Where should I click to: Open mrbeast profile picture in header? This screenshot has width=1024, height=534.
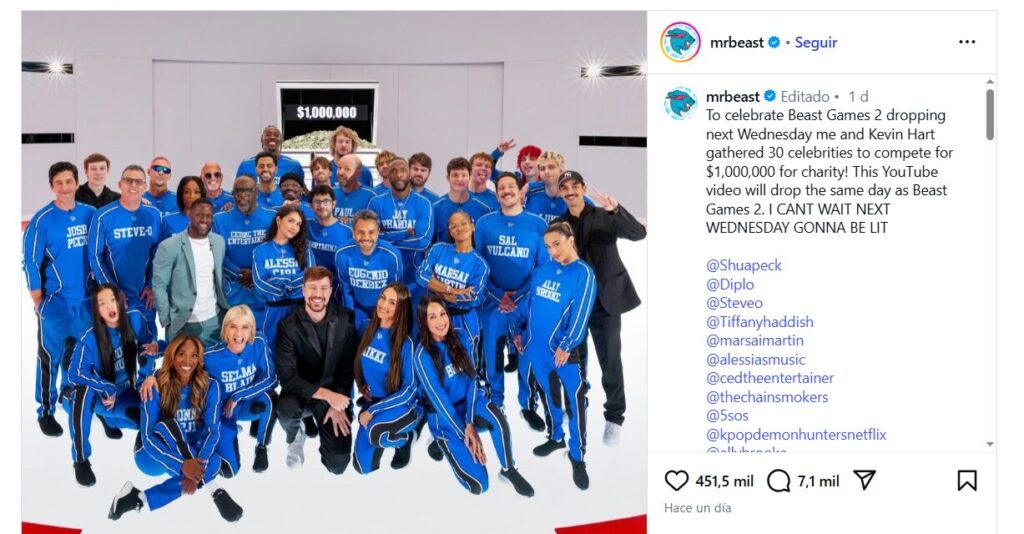click(x=680, y=42)
